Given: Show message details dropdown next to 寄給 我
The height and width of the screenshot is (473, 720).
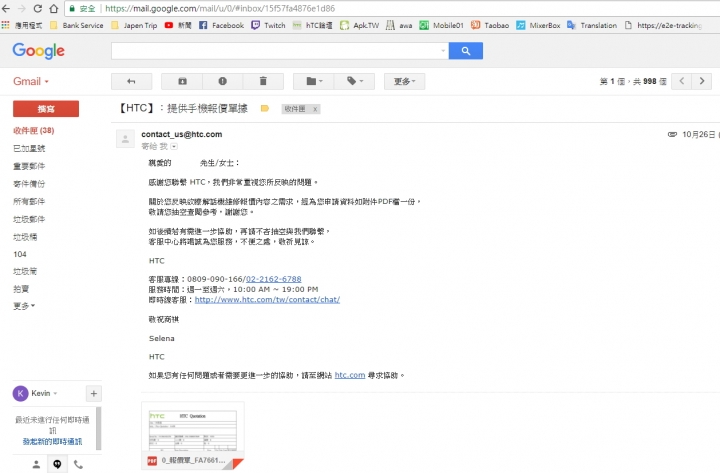Looking at the screenshot, I should pyautogui.click(x=174, y=147).
